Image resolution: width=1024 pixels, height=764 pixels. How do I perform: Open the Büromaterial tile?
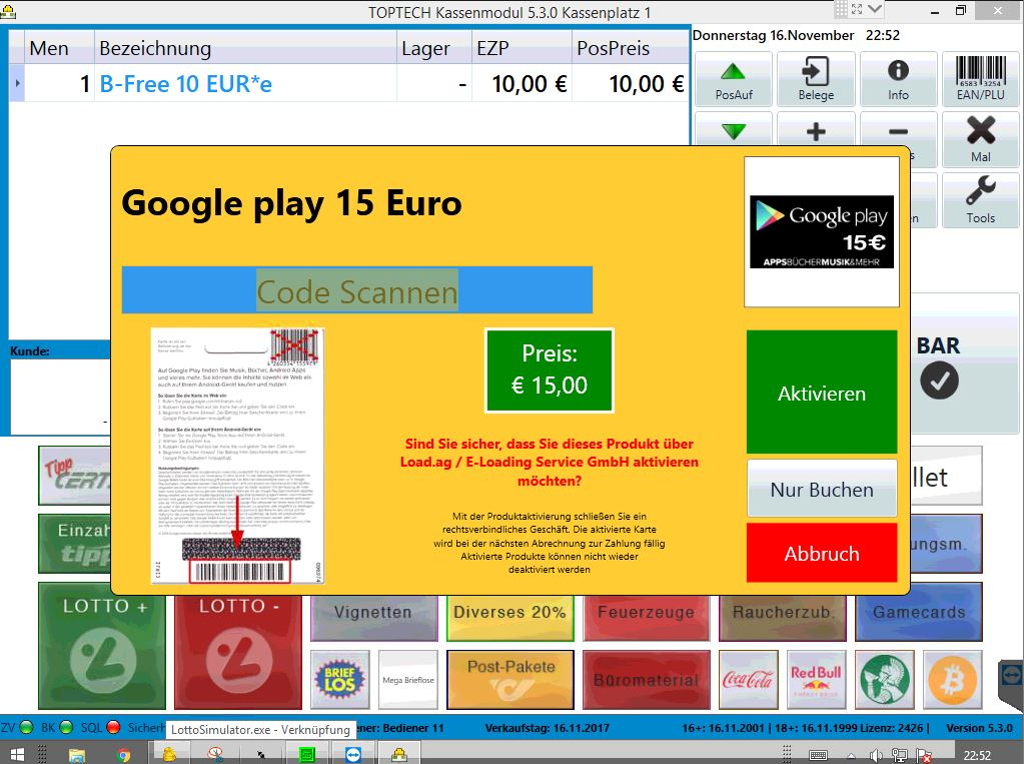(646, 680)
